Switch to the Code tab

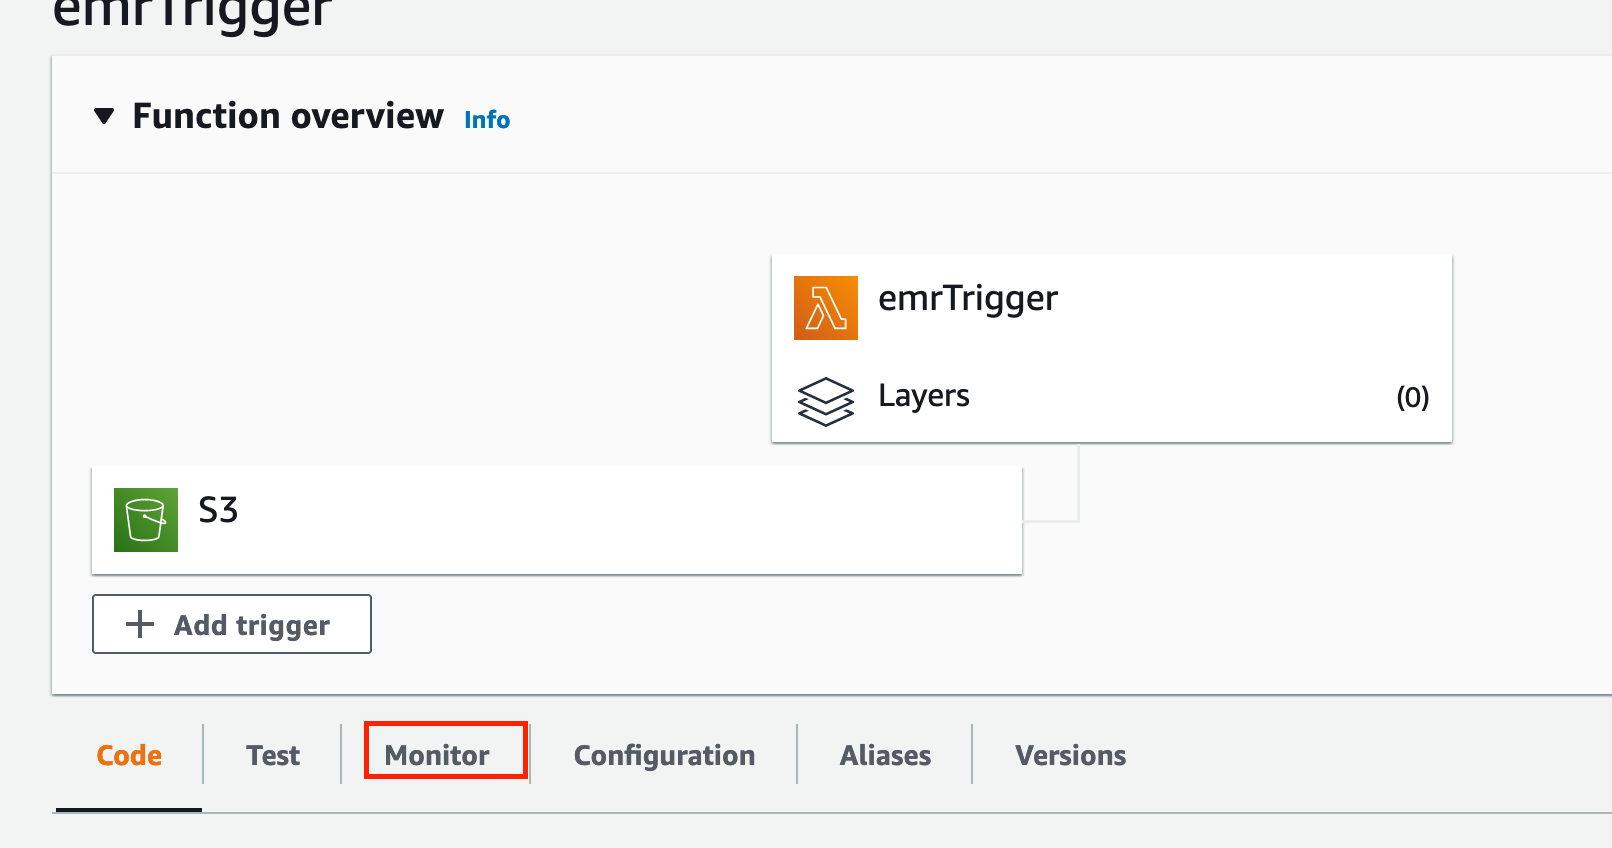coord(129,756)
